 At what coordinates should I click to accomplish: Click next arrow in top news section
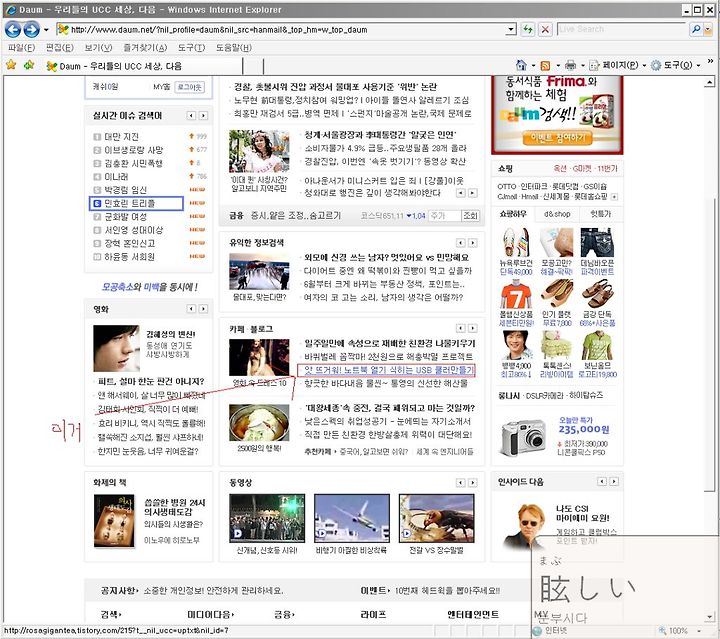(472, 193)
